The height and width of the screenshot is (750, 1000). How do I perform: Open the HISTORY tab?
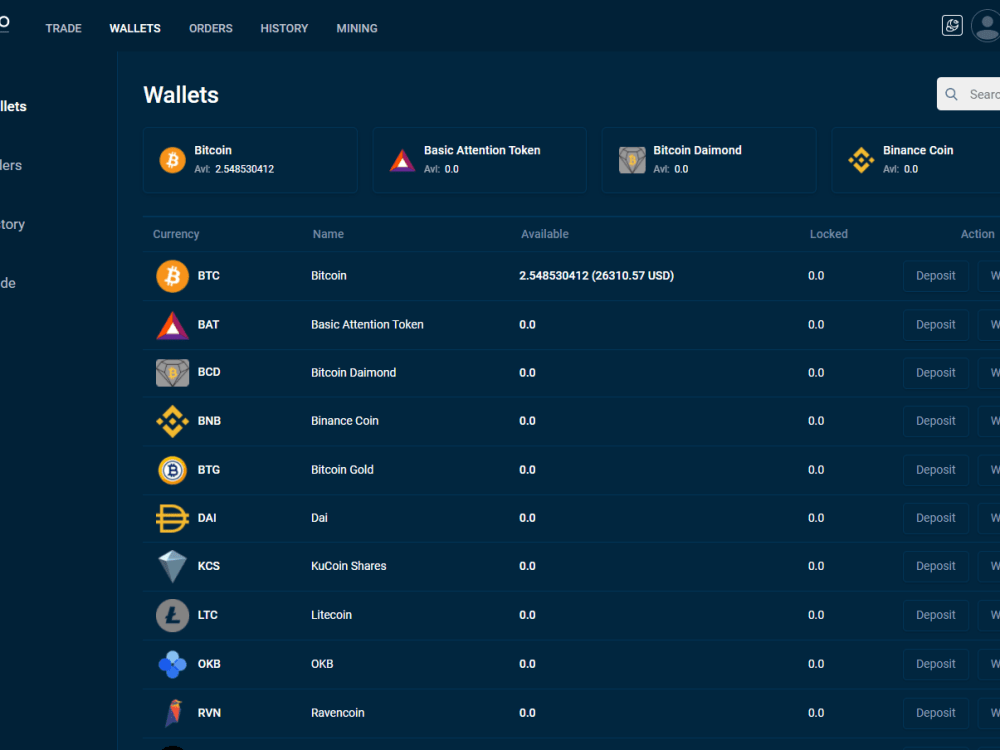coord(284,28)
